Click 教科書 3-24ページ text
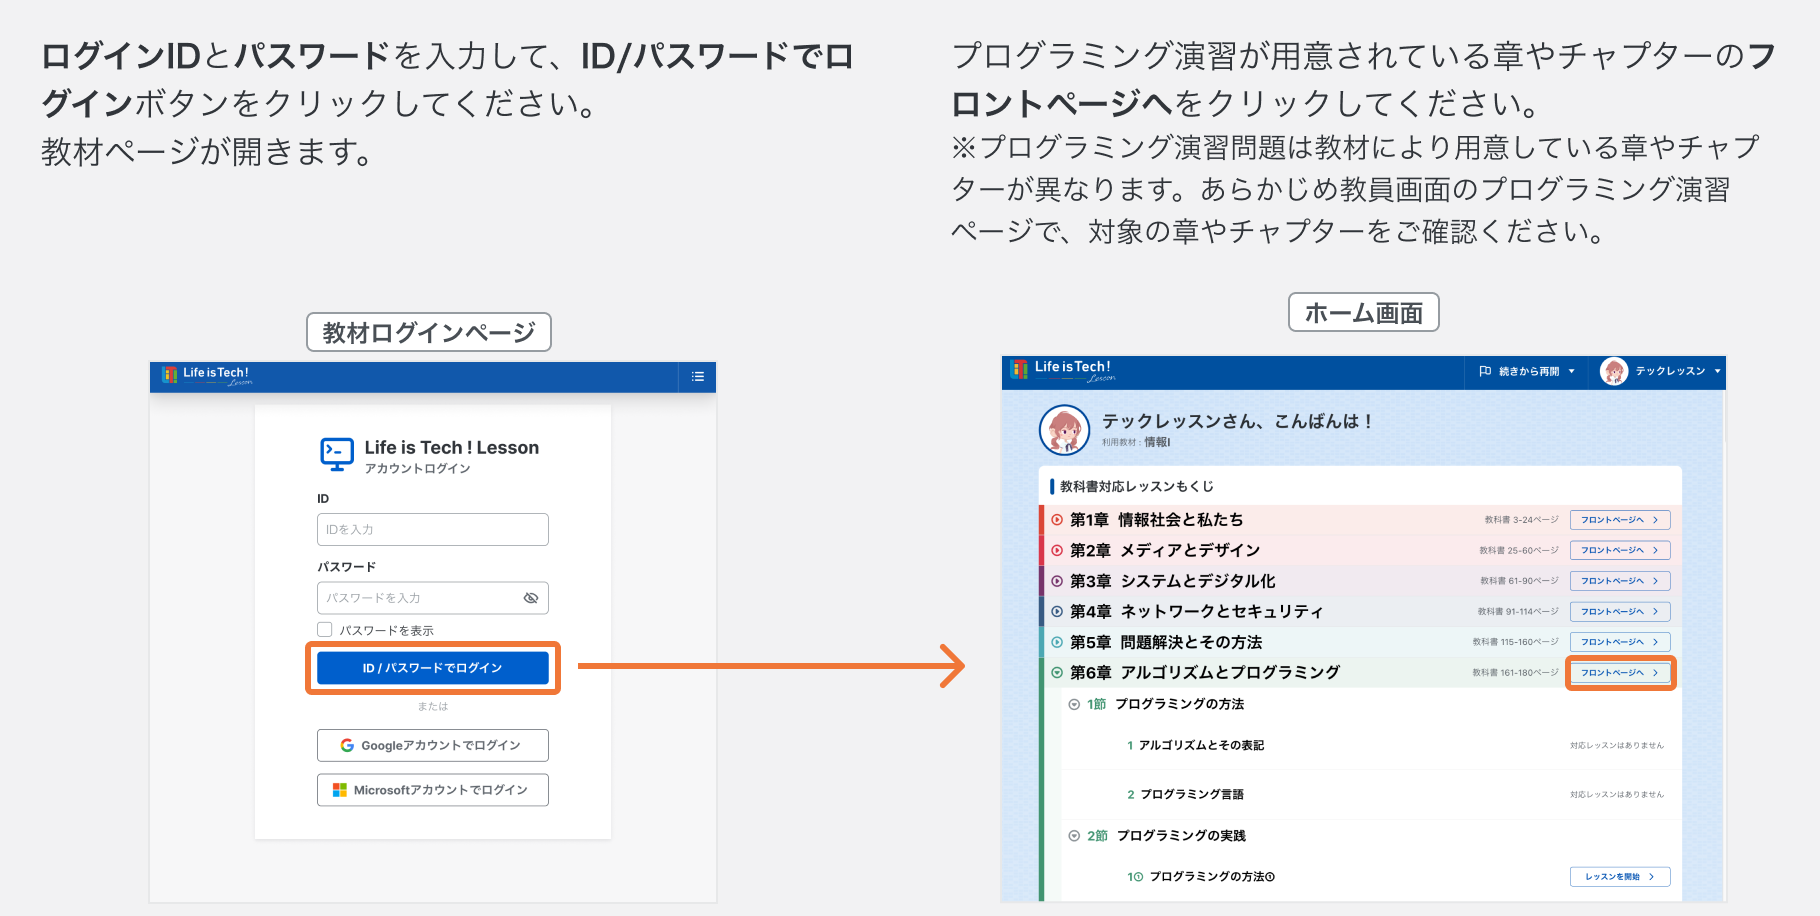 [x=1521, y=520]
